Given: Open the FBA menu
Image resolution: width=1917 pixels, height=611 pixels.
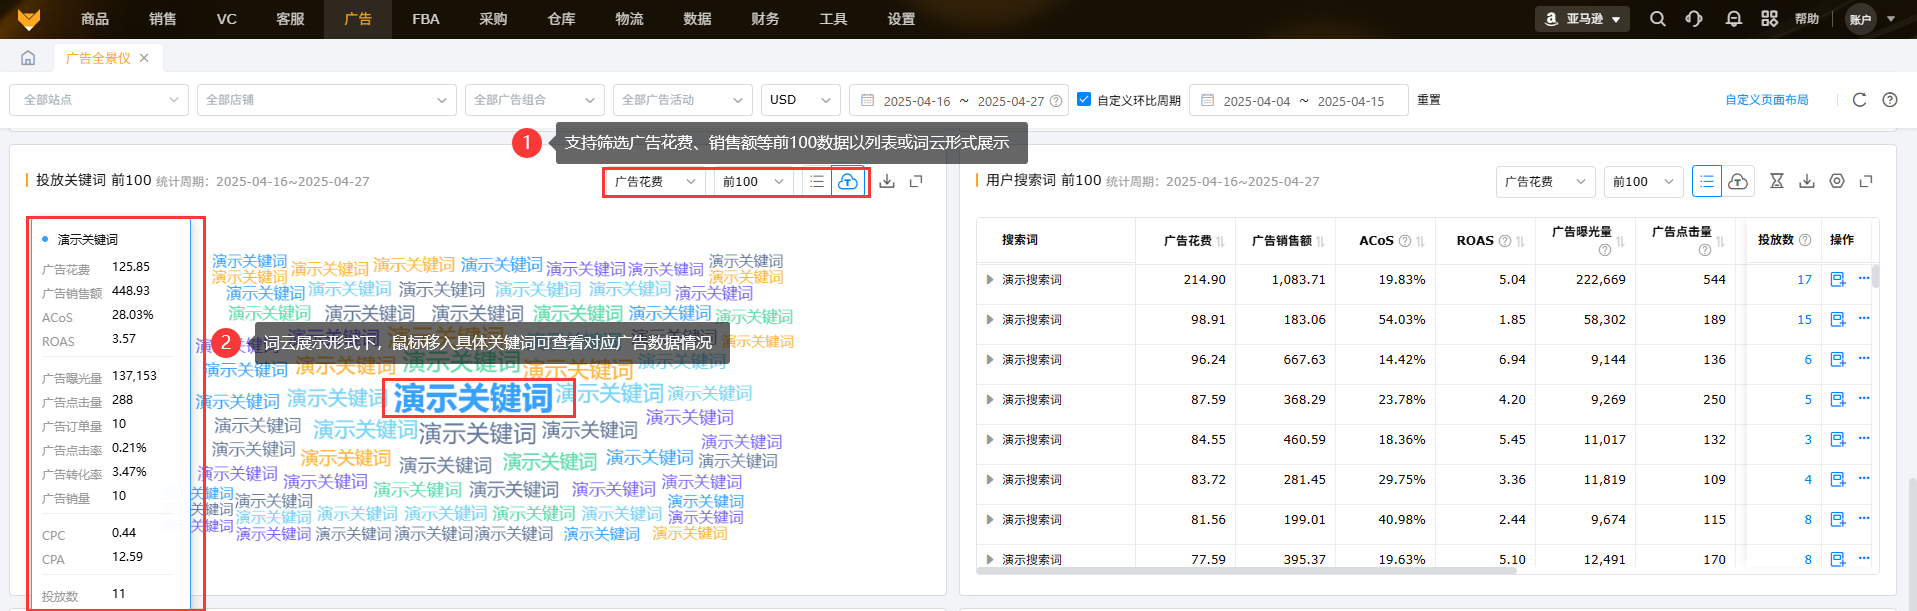Looking at the screenshot, I should 426,19.
